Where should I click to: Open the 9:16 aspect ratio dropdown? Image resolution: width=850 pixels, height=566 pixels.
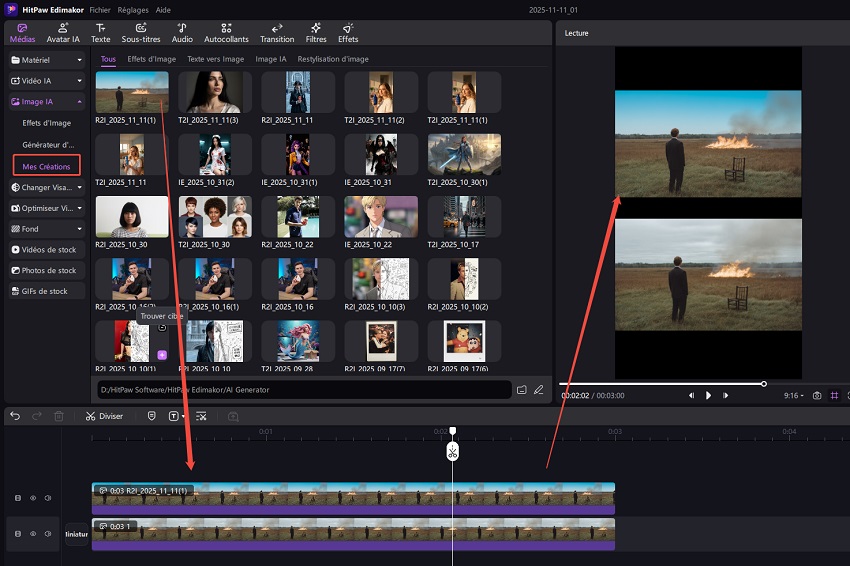[793, 396]
